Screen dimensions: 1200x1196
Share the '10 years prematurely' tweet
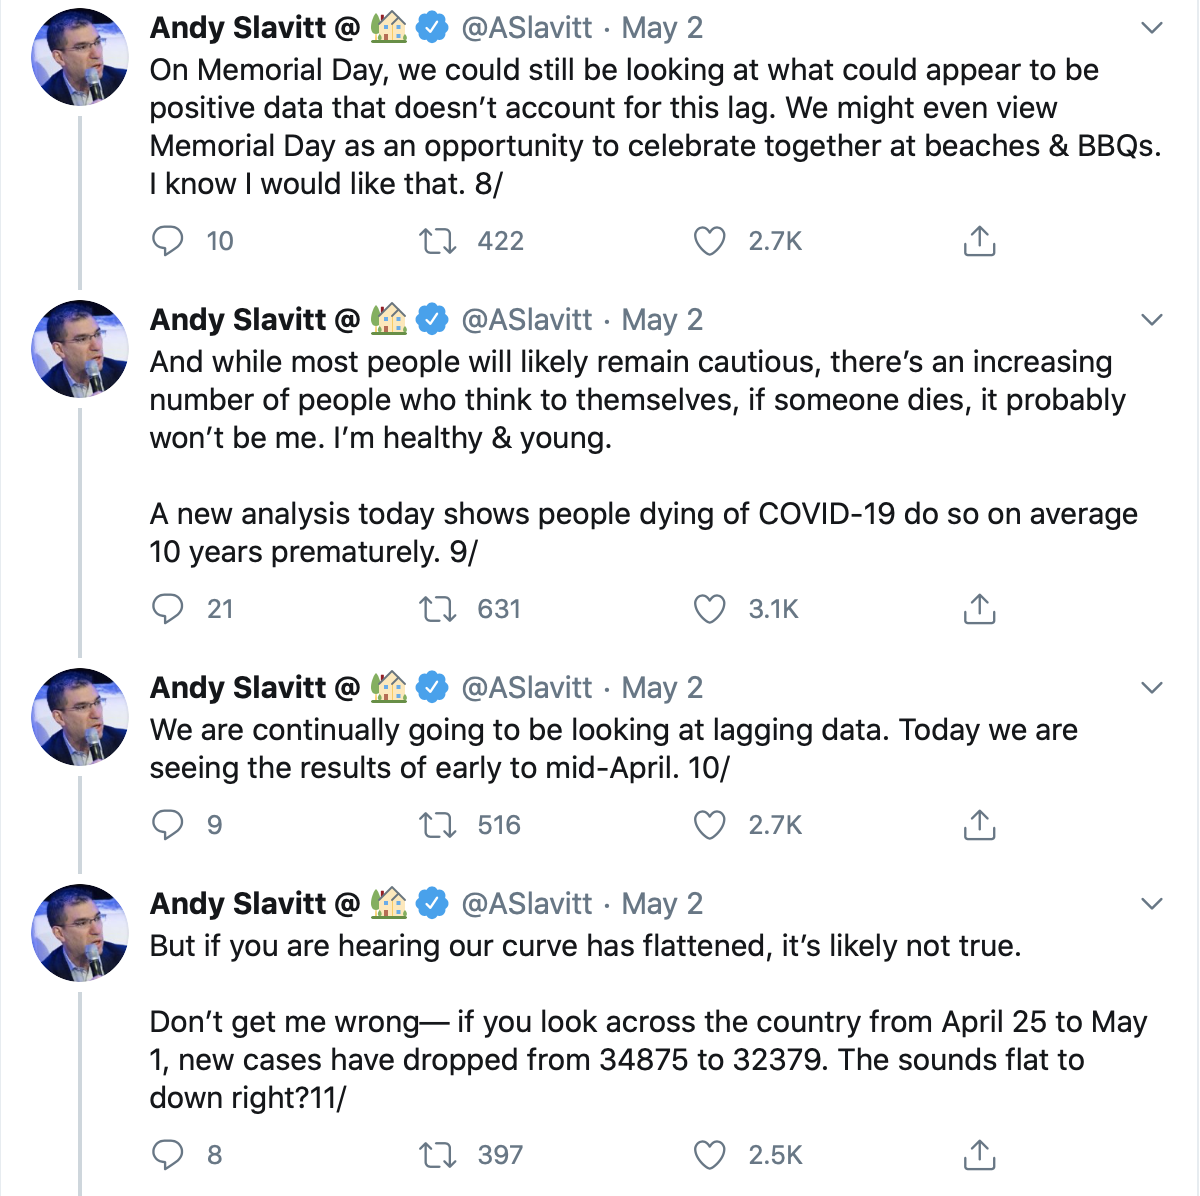pyautogui.click(x=979, y=609)
